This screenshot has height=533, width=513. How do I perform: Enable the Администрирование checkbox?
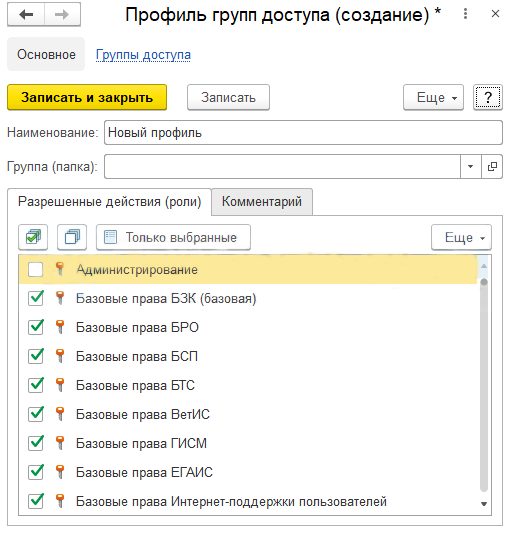[x=36, y=270]
